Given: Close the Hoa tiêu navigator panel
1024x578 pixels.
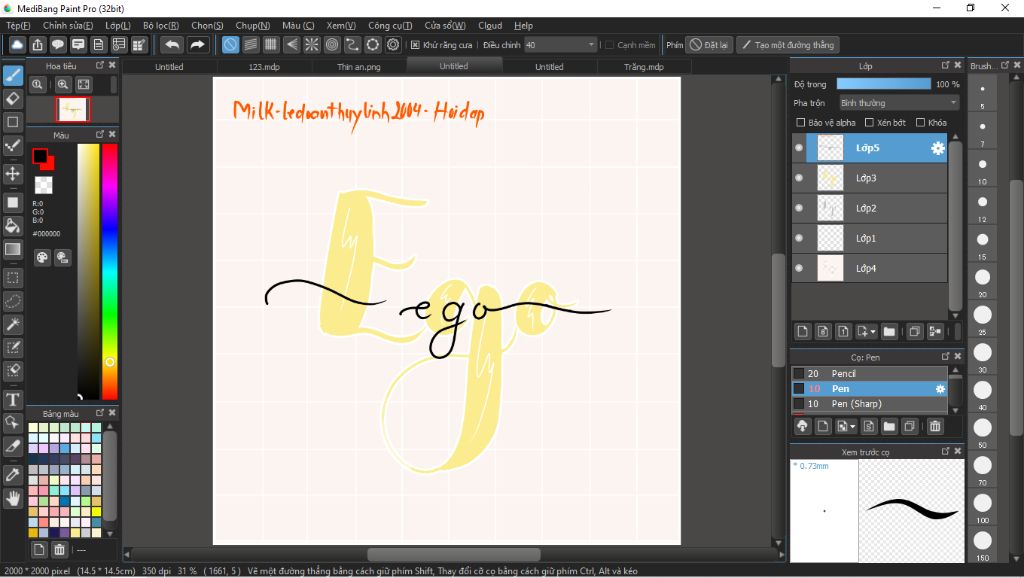Looking at the screenshot, I should pos(112,65).
